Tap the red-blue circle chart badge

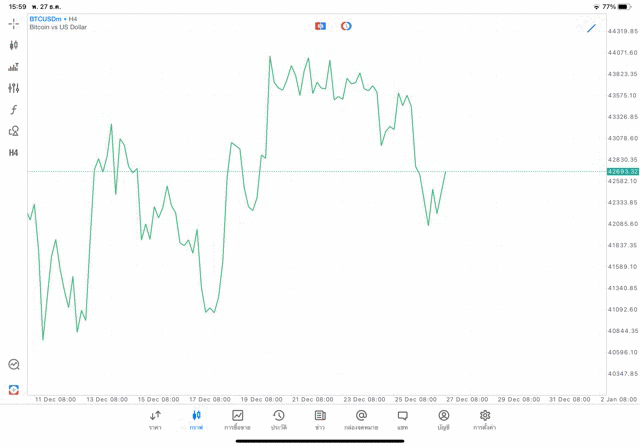(x=346, y=26)
